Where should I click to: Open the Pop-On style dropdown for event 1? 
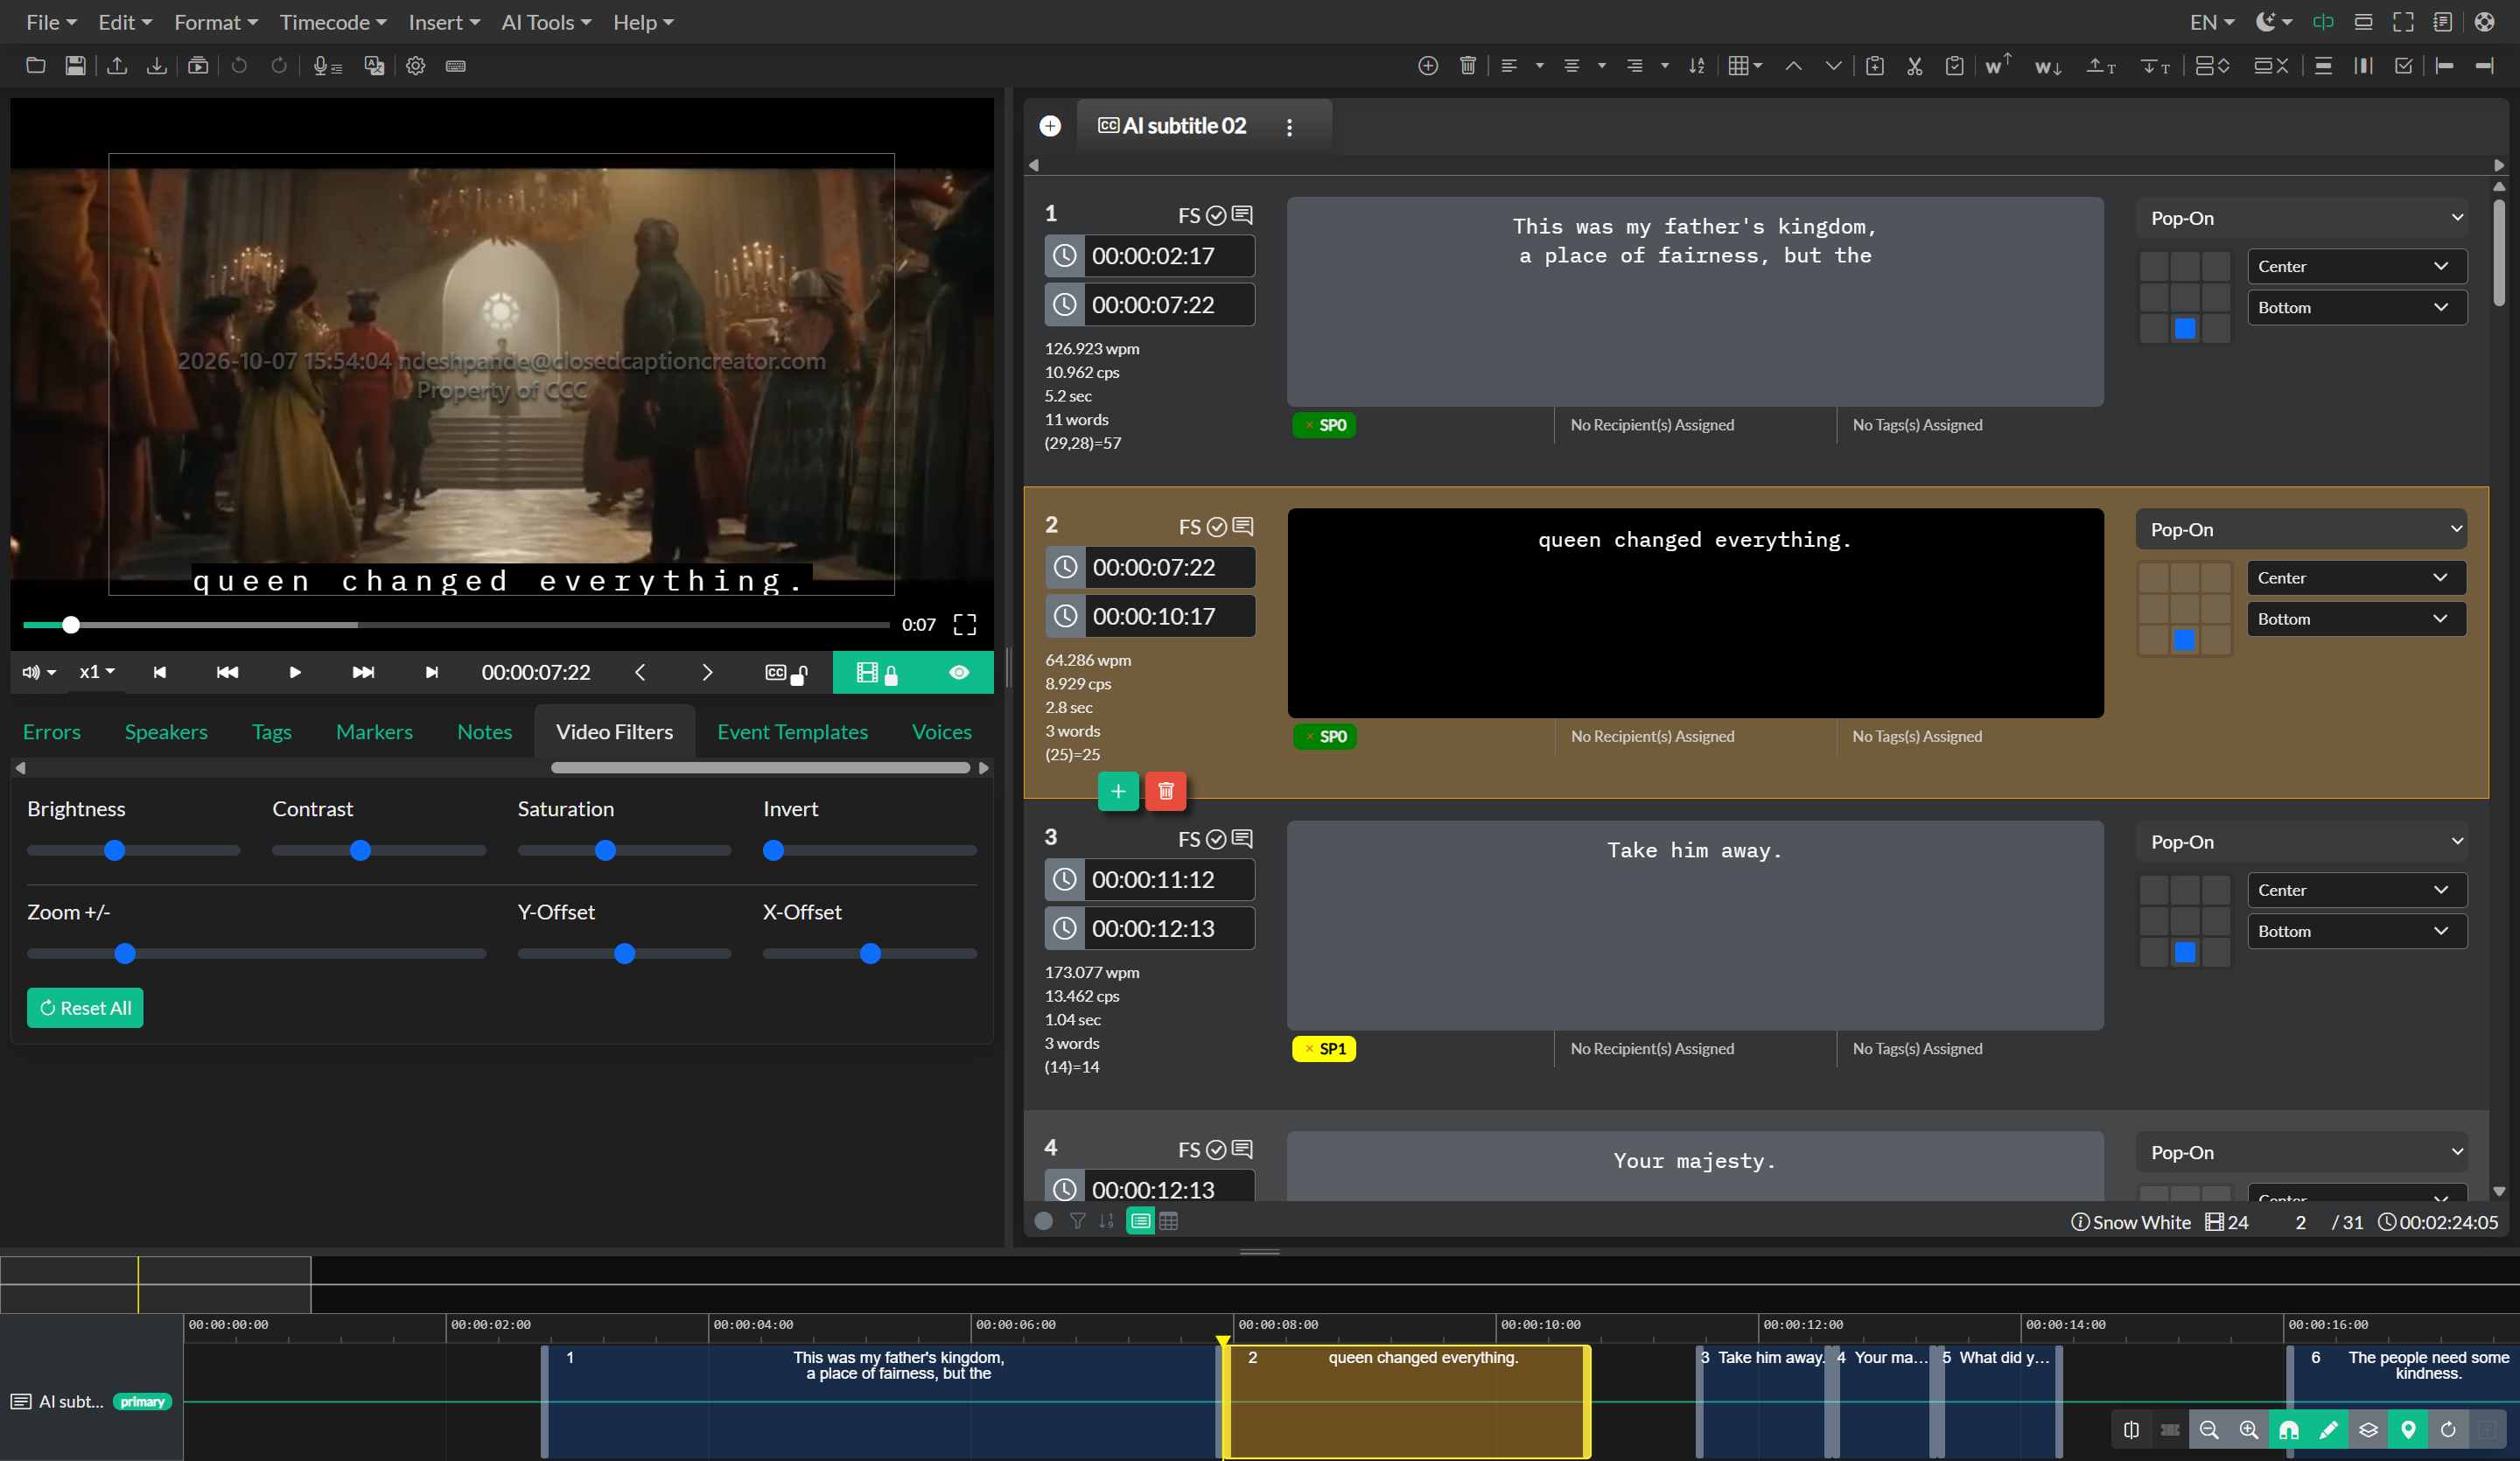[2302, 218]
